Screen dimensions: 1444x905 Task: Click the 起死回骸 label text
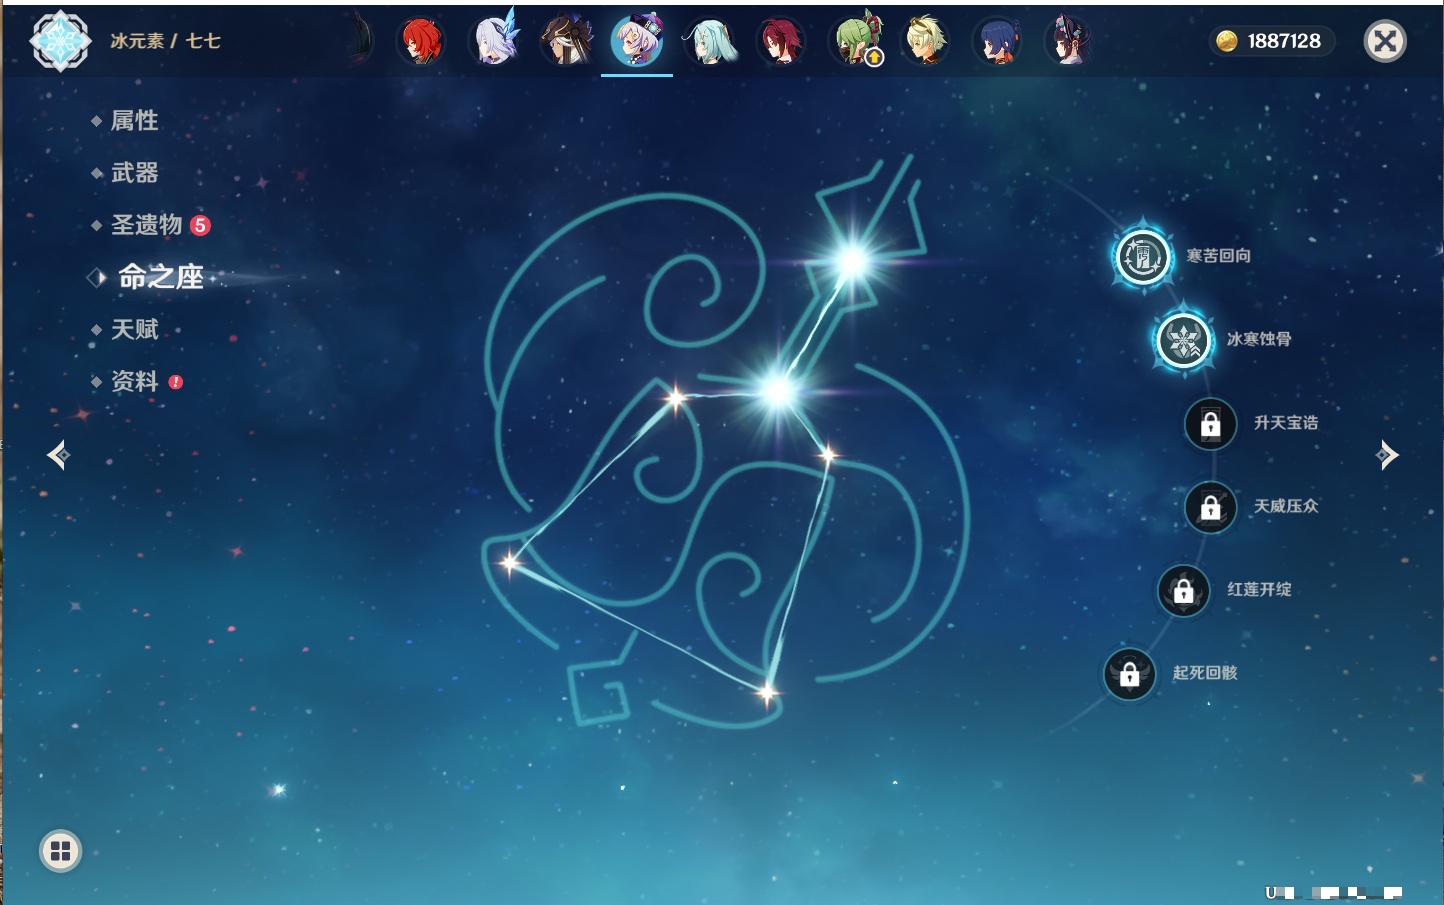(1205, 673)
